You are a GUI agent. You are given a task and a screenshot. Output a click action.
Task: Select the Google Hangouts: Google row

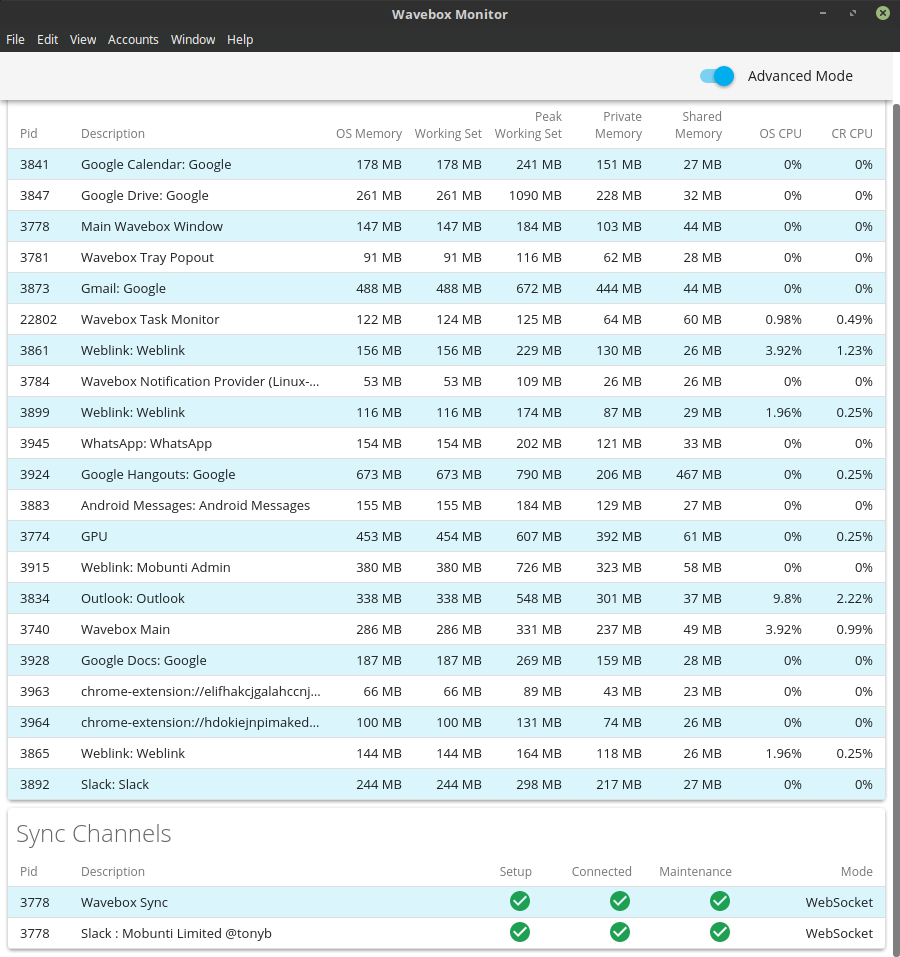click(x=446, y=474)
